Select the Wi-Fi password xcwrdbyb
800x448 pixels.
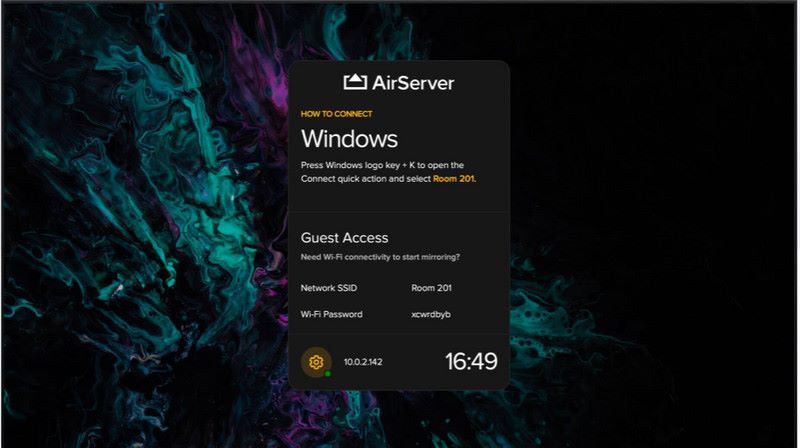[x=431, y=314]
